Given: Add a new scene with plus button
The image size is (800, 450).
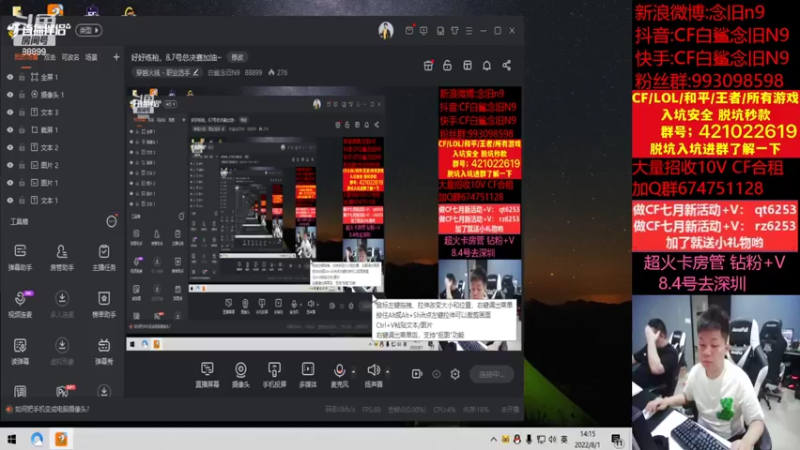Looking at the screenshot, I should click(116, 57).
